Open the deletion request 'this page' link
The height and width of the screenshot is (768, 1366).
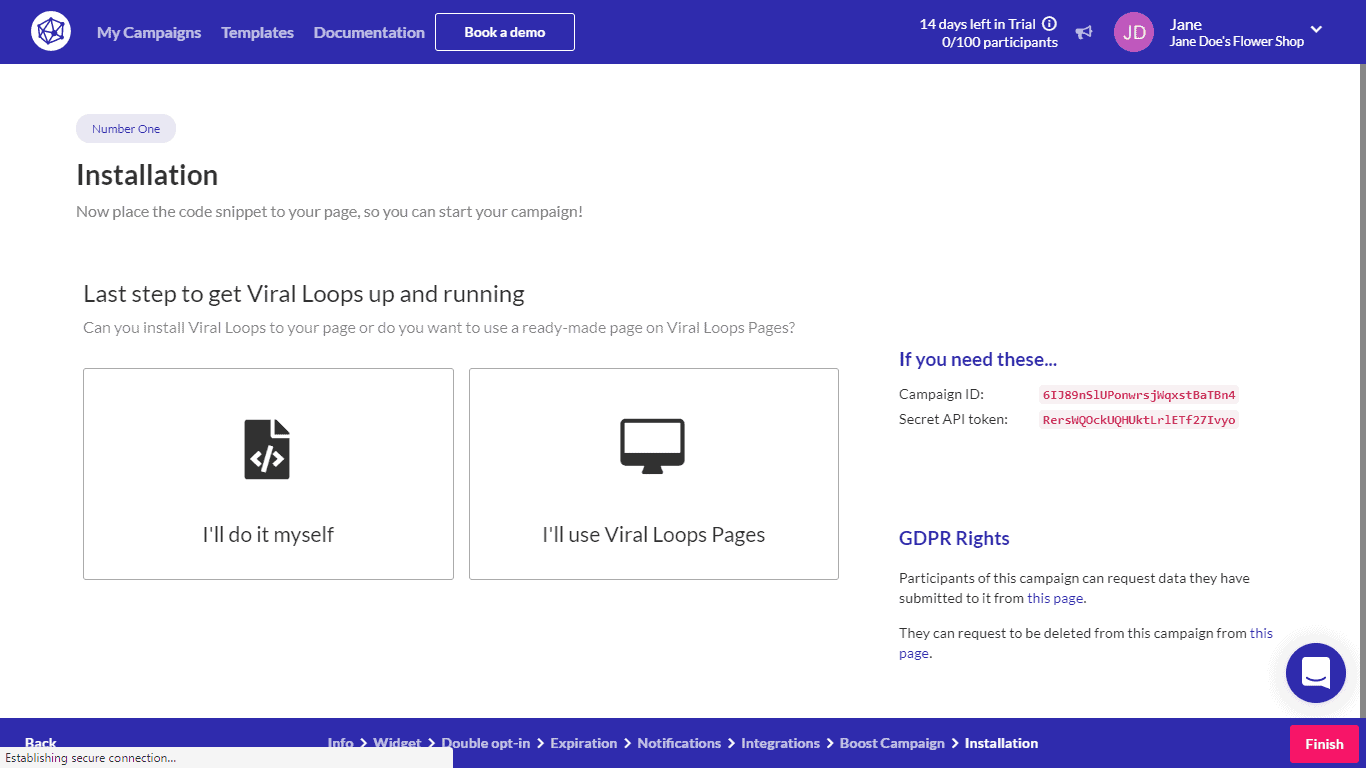(x=1086, y=643)
